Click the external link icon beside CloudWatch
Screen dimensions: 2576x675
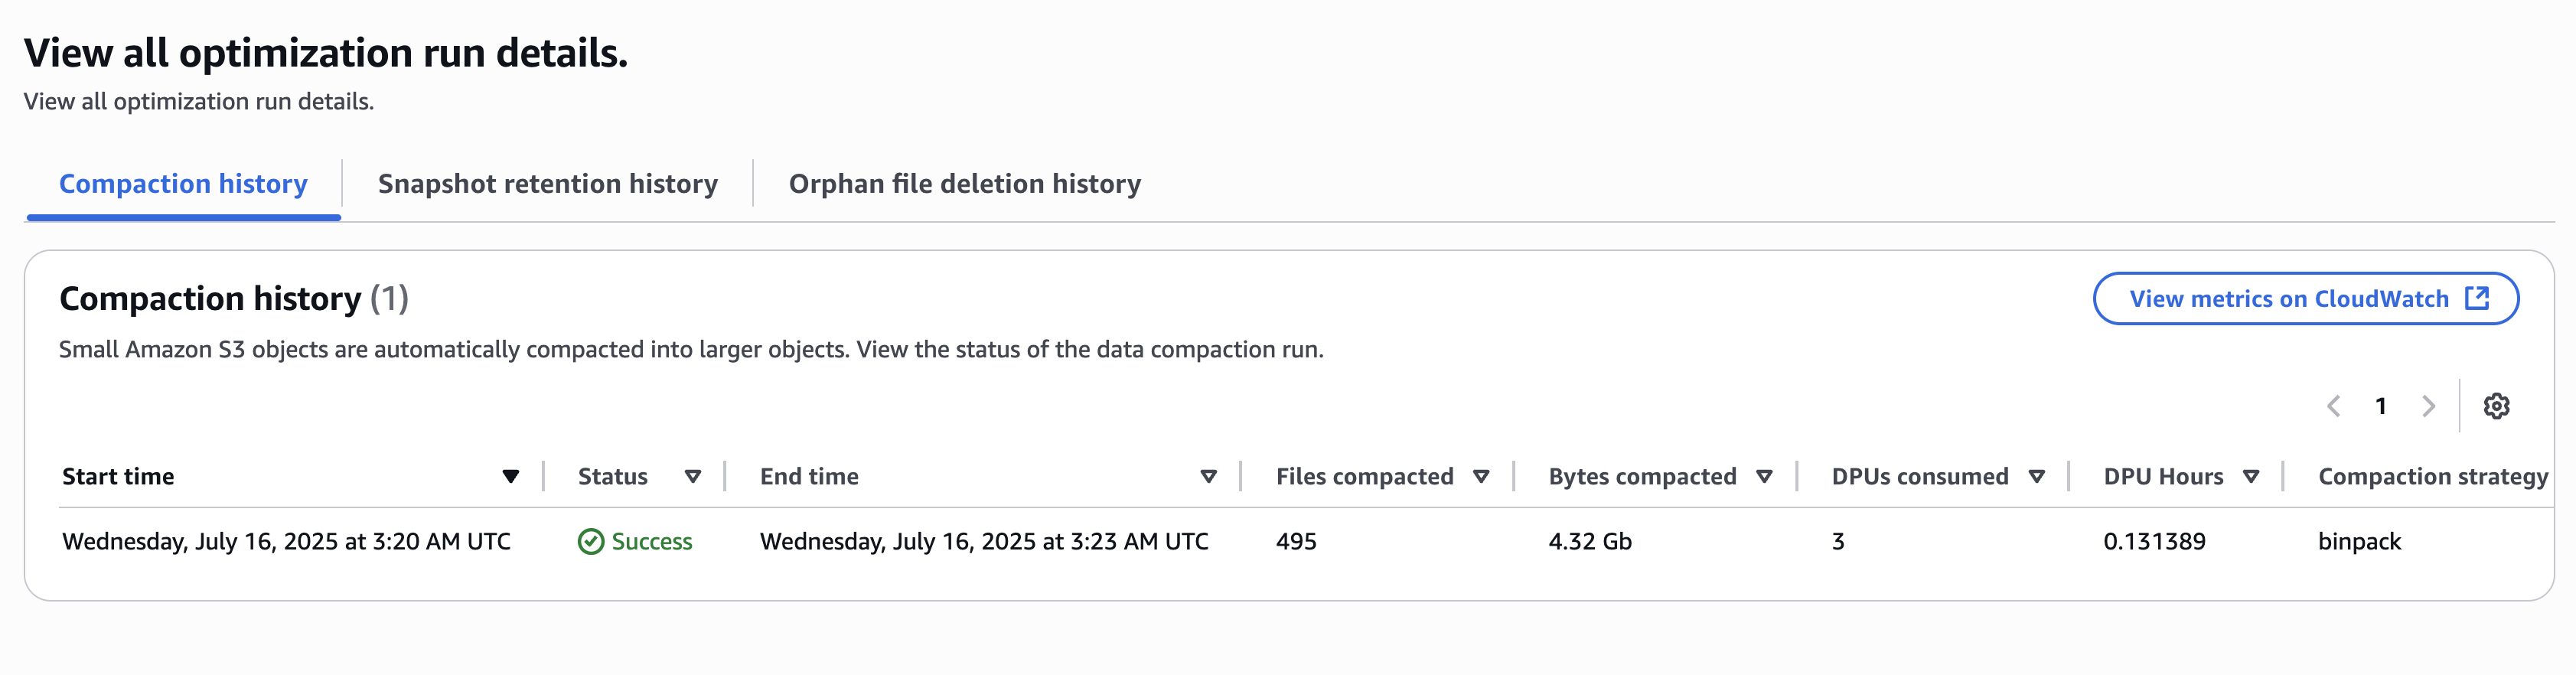click(2477, 298)
